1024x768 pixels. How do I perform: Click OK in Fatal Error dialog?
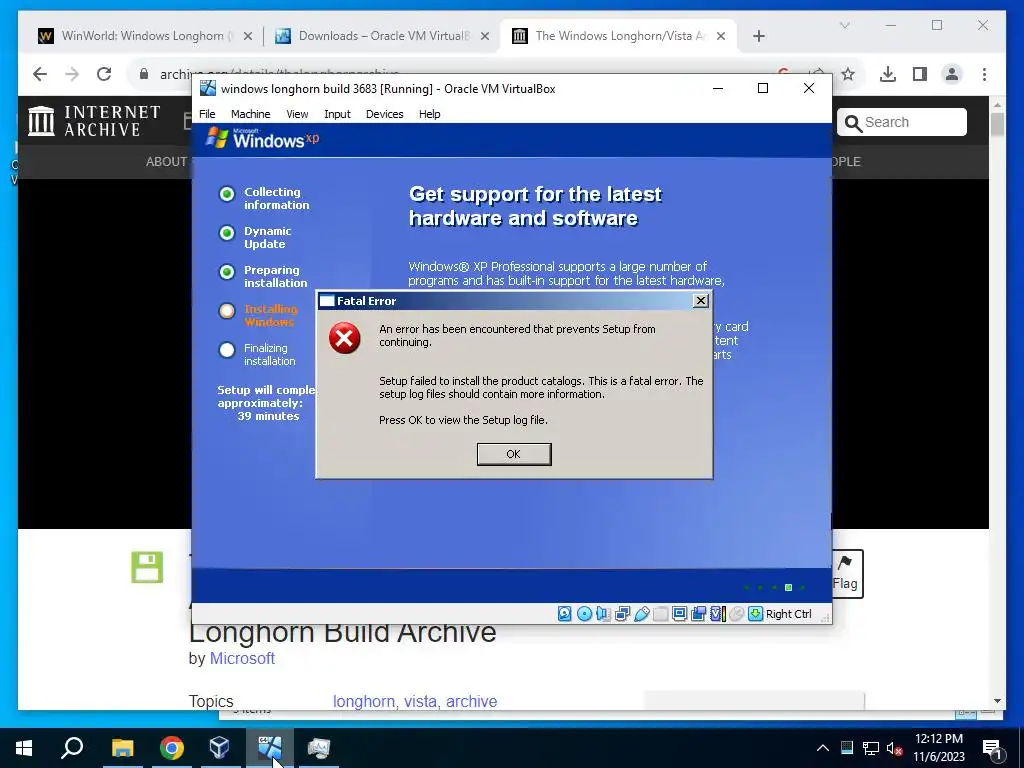[x=514, y=454]
